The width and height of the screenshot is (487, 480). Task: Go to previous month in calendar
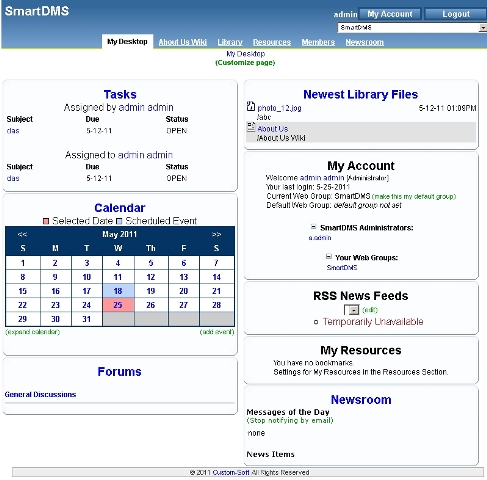click(22, 235)
